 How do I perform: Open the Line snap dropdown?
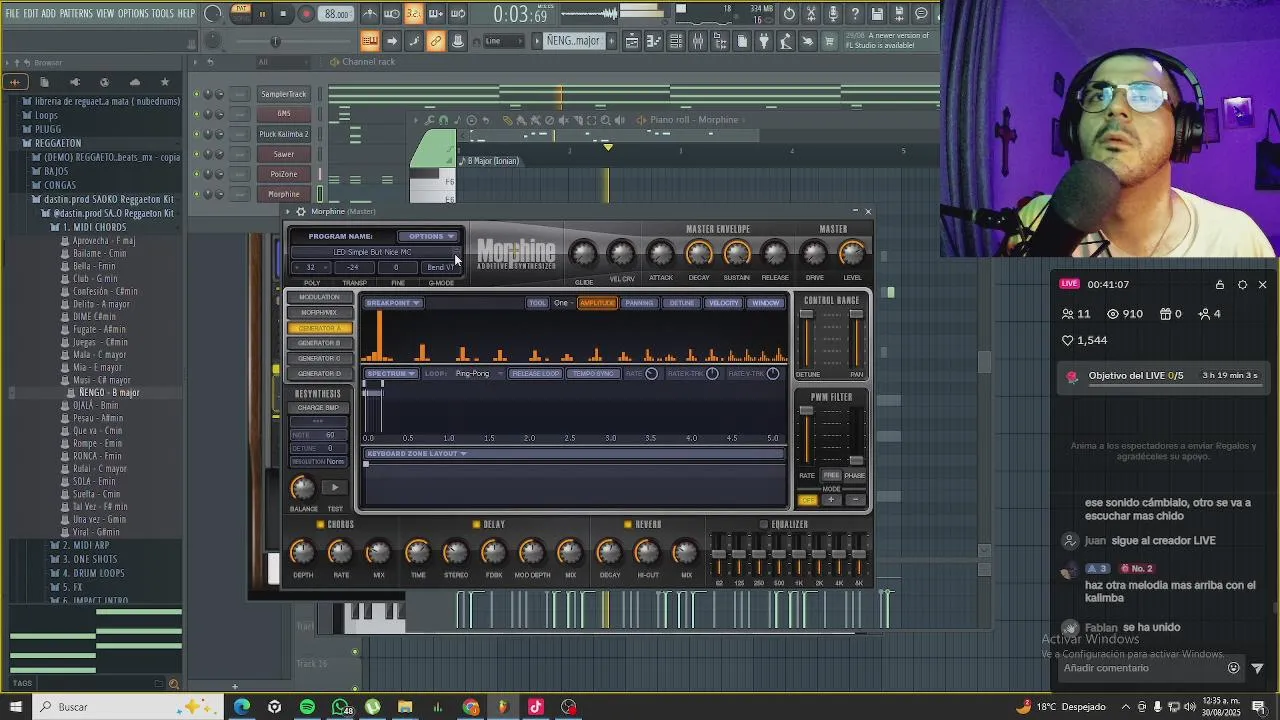[x=503, y=41]
